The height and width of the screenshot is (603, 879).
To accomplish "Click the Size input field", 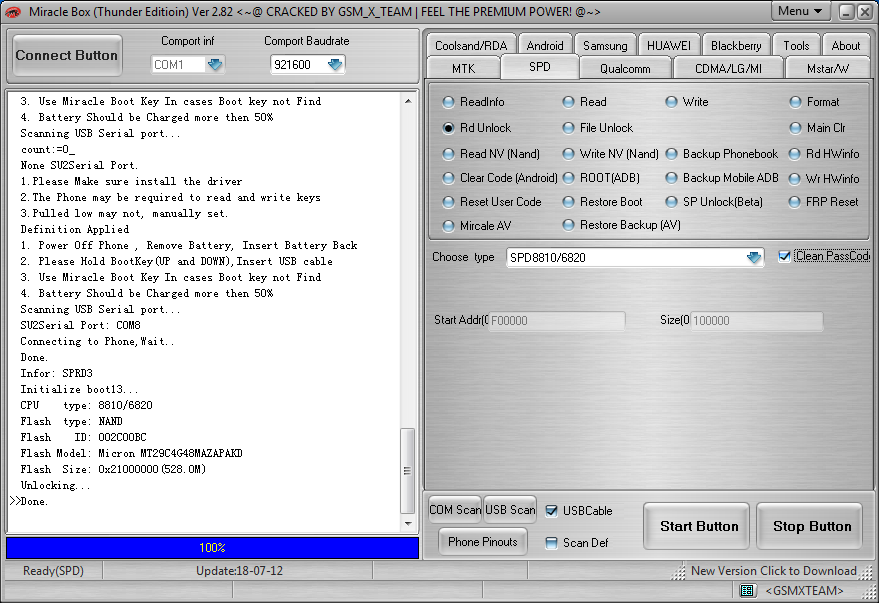I will pyautogui.click(x=756, y=321).
